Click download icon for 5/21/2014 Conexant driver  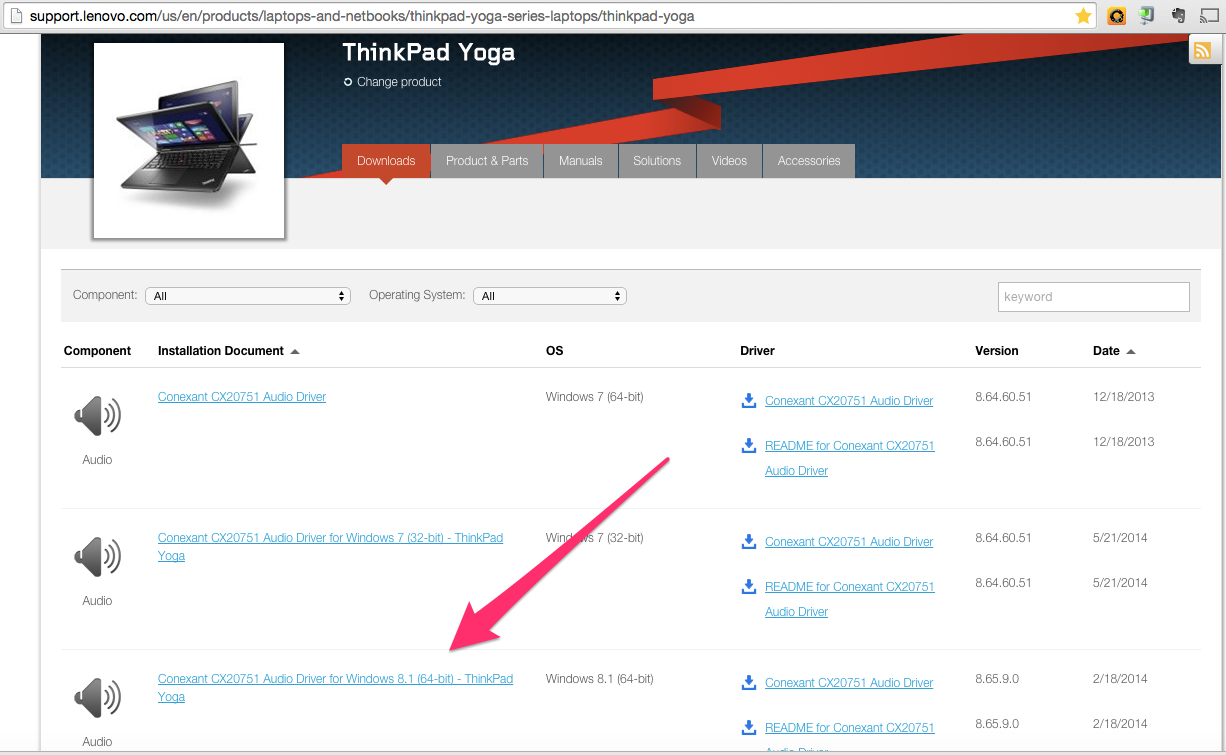[748, 541]
